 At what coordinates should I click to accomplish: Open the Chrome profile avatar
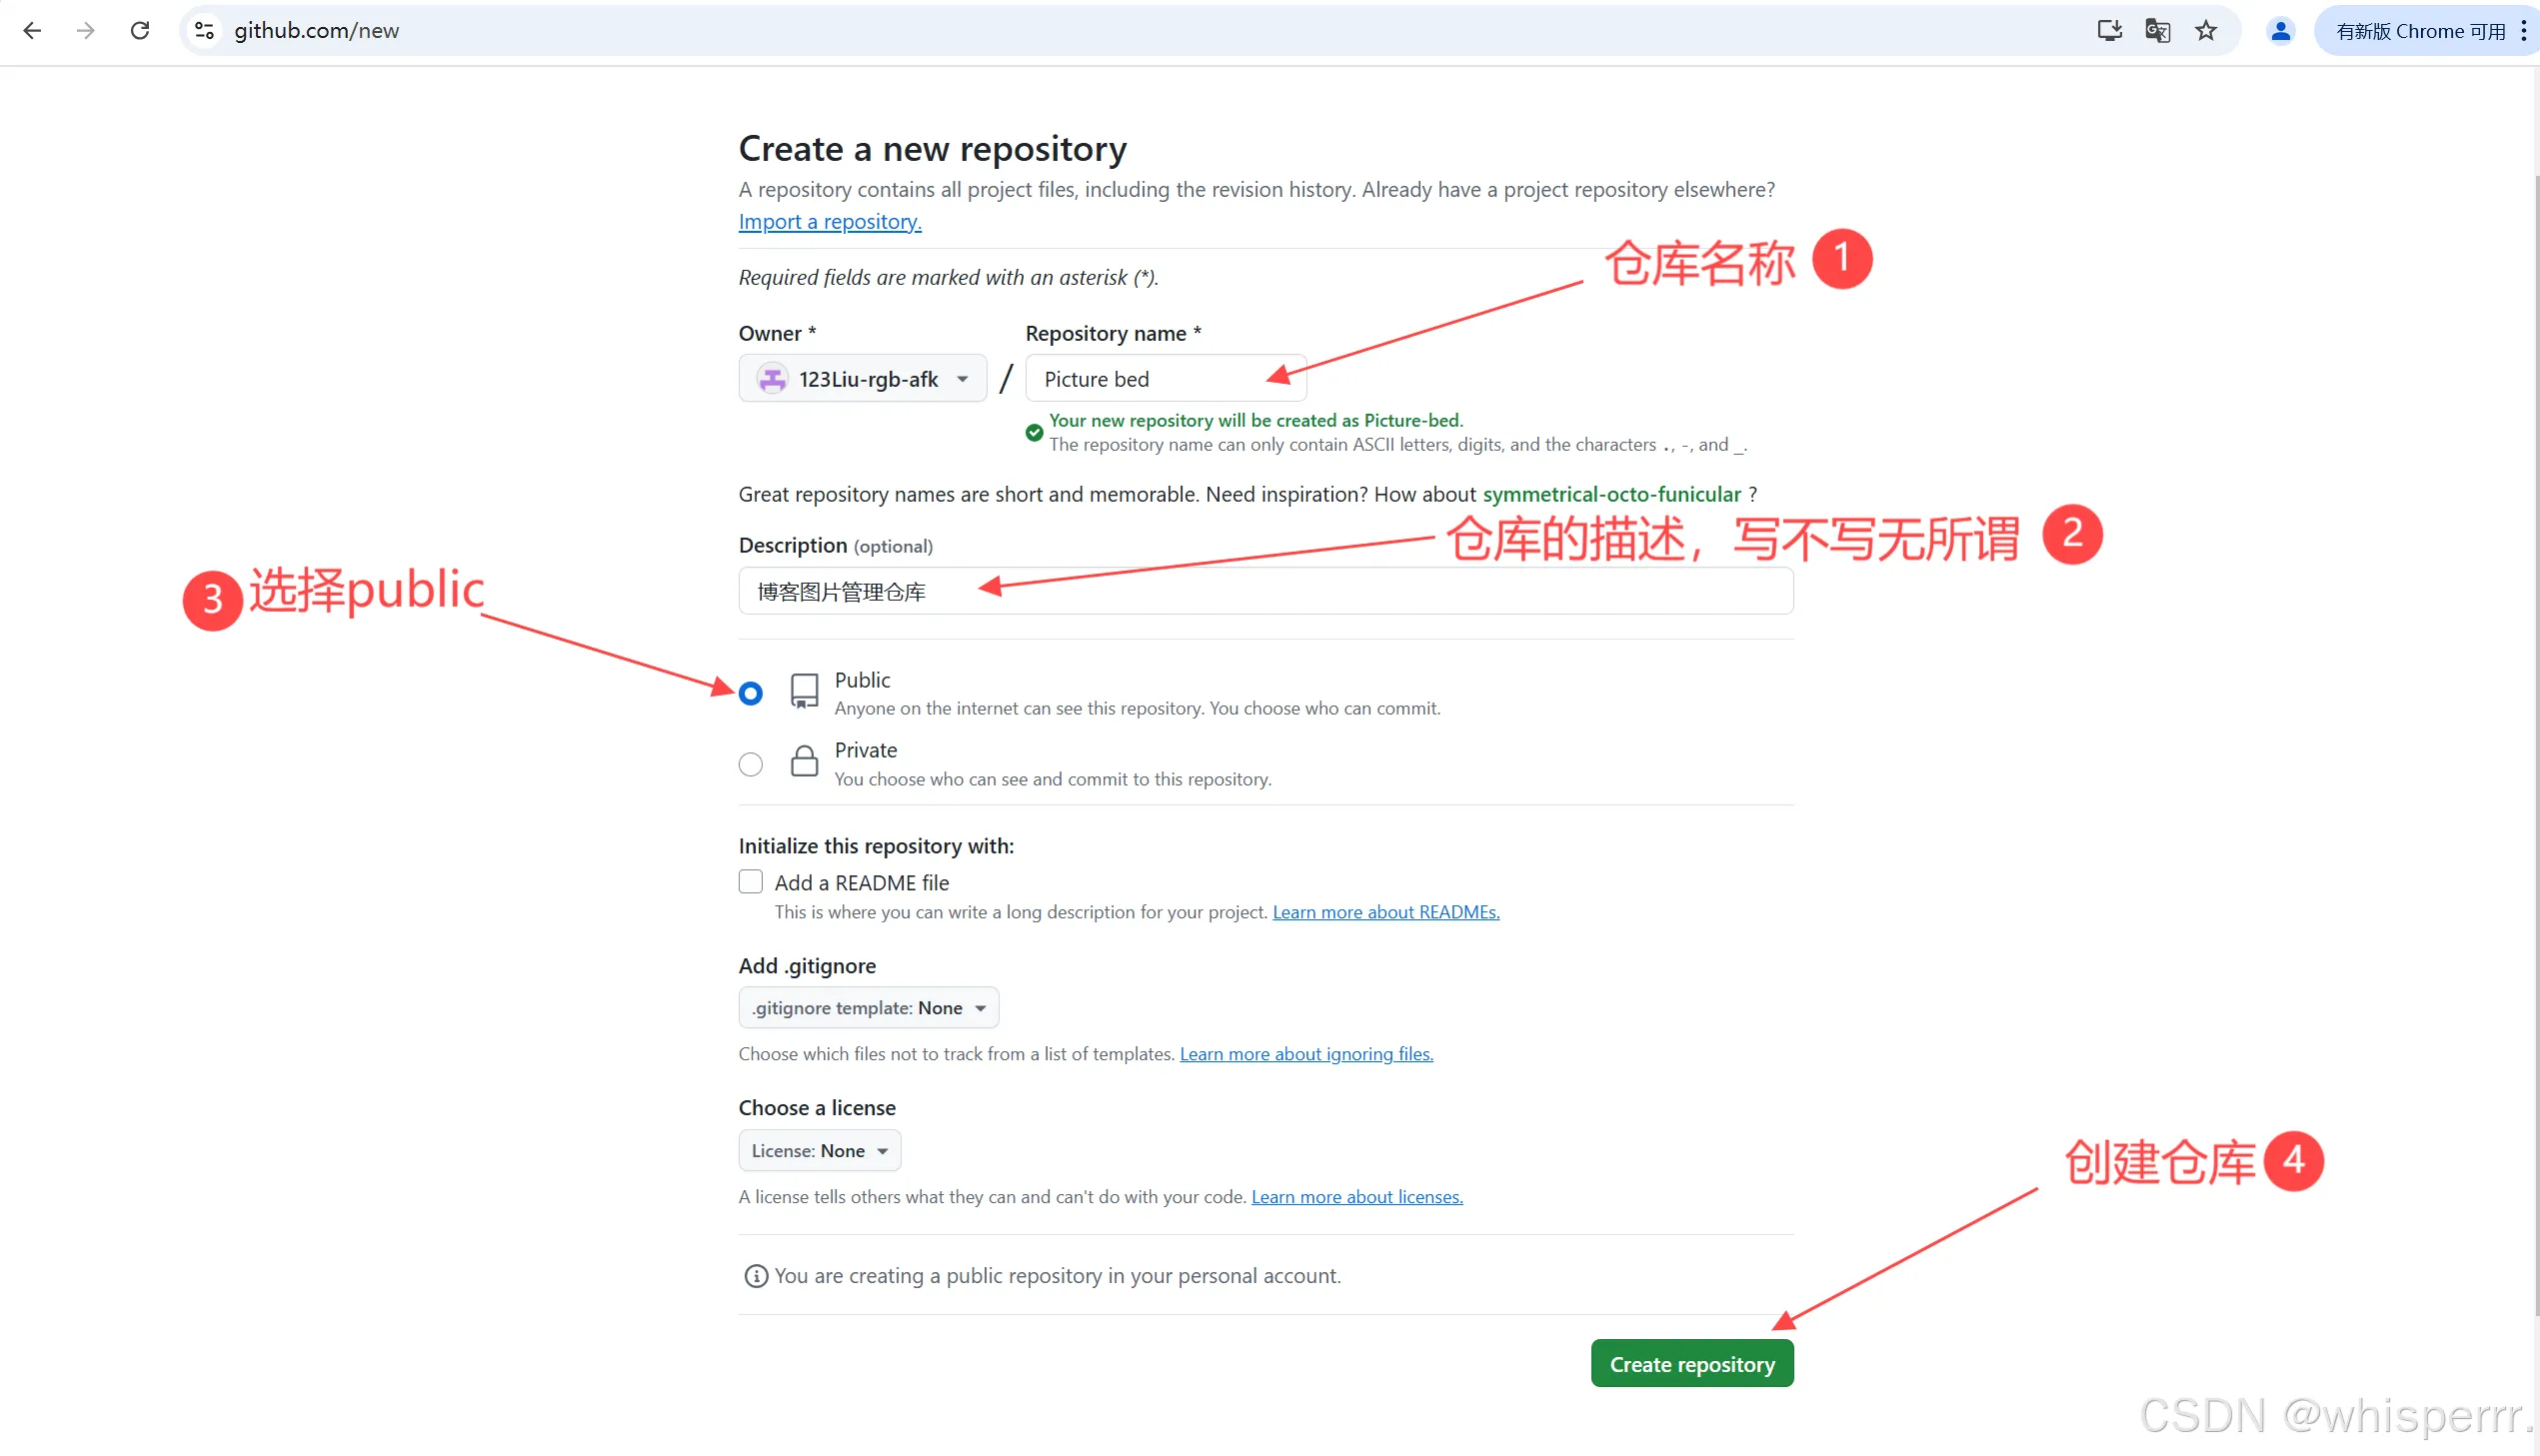(2281, 31)
